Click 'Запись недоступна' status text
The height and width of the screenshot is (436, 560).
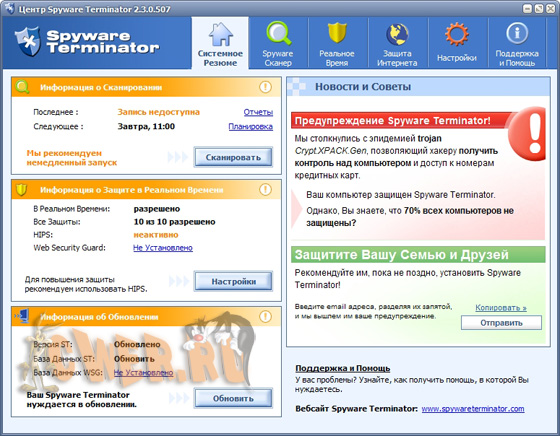(159, 112)
